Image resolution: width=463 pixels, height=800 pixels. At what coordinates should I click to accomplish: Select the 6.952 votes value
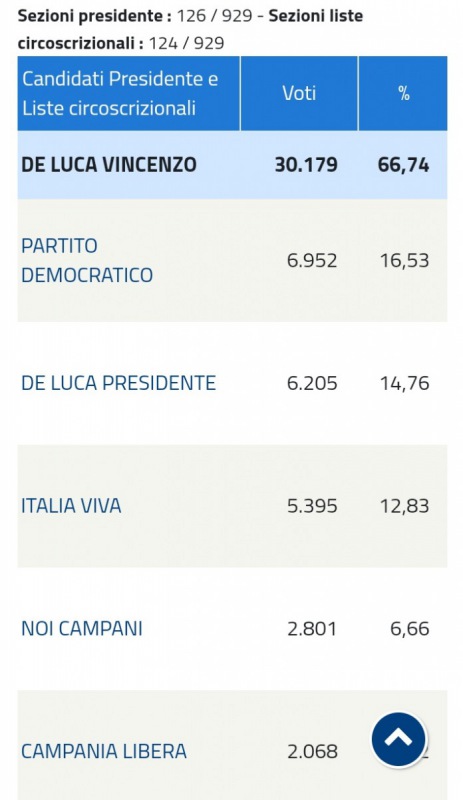[x=312, y=261]
